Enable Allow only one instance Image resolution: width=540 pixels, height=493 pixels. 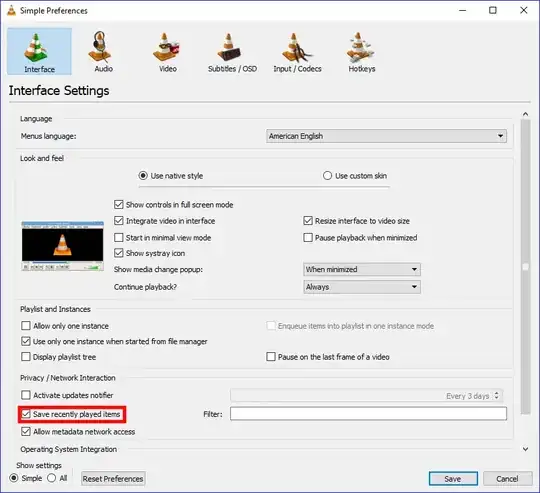click(26, 326)
